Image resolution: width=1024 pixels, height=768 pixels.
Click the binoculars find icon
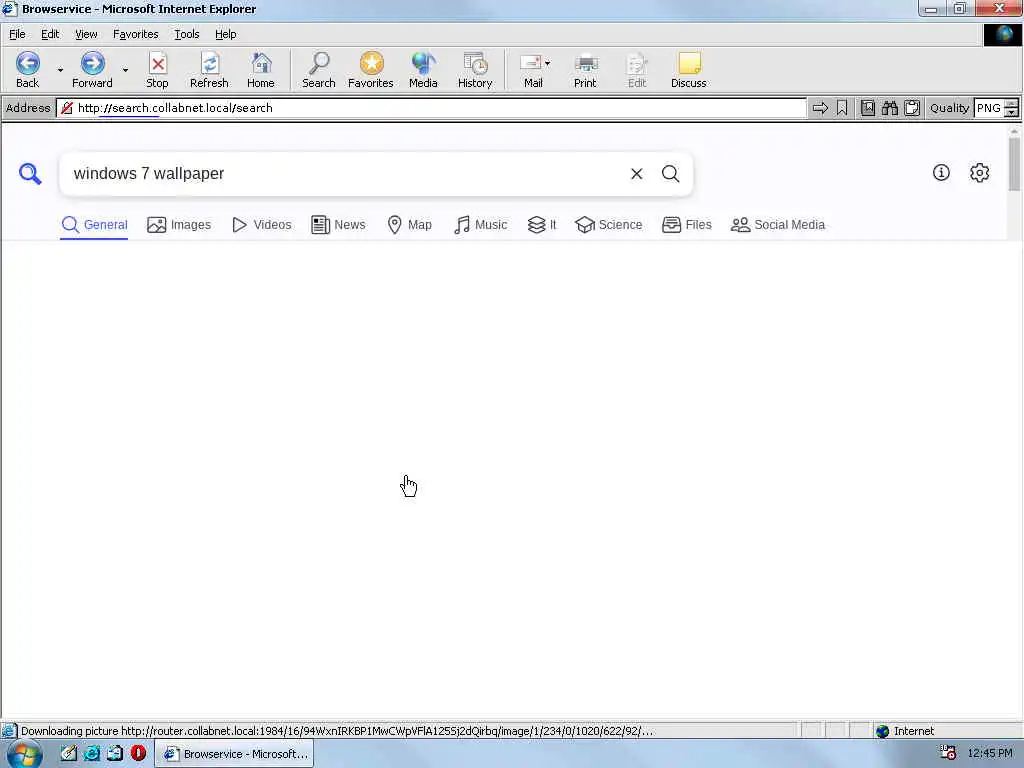pos(889,108)
